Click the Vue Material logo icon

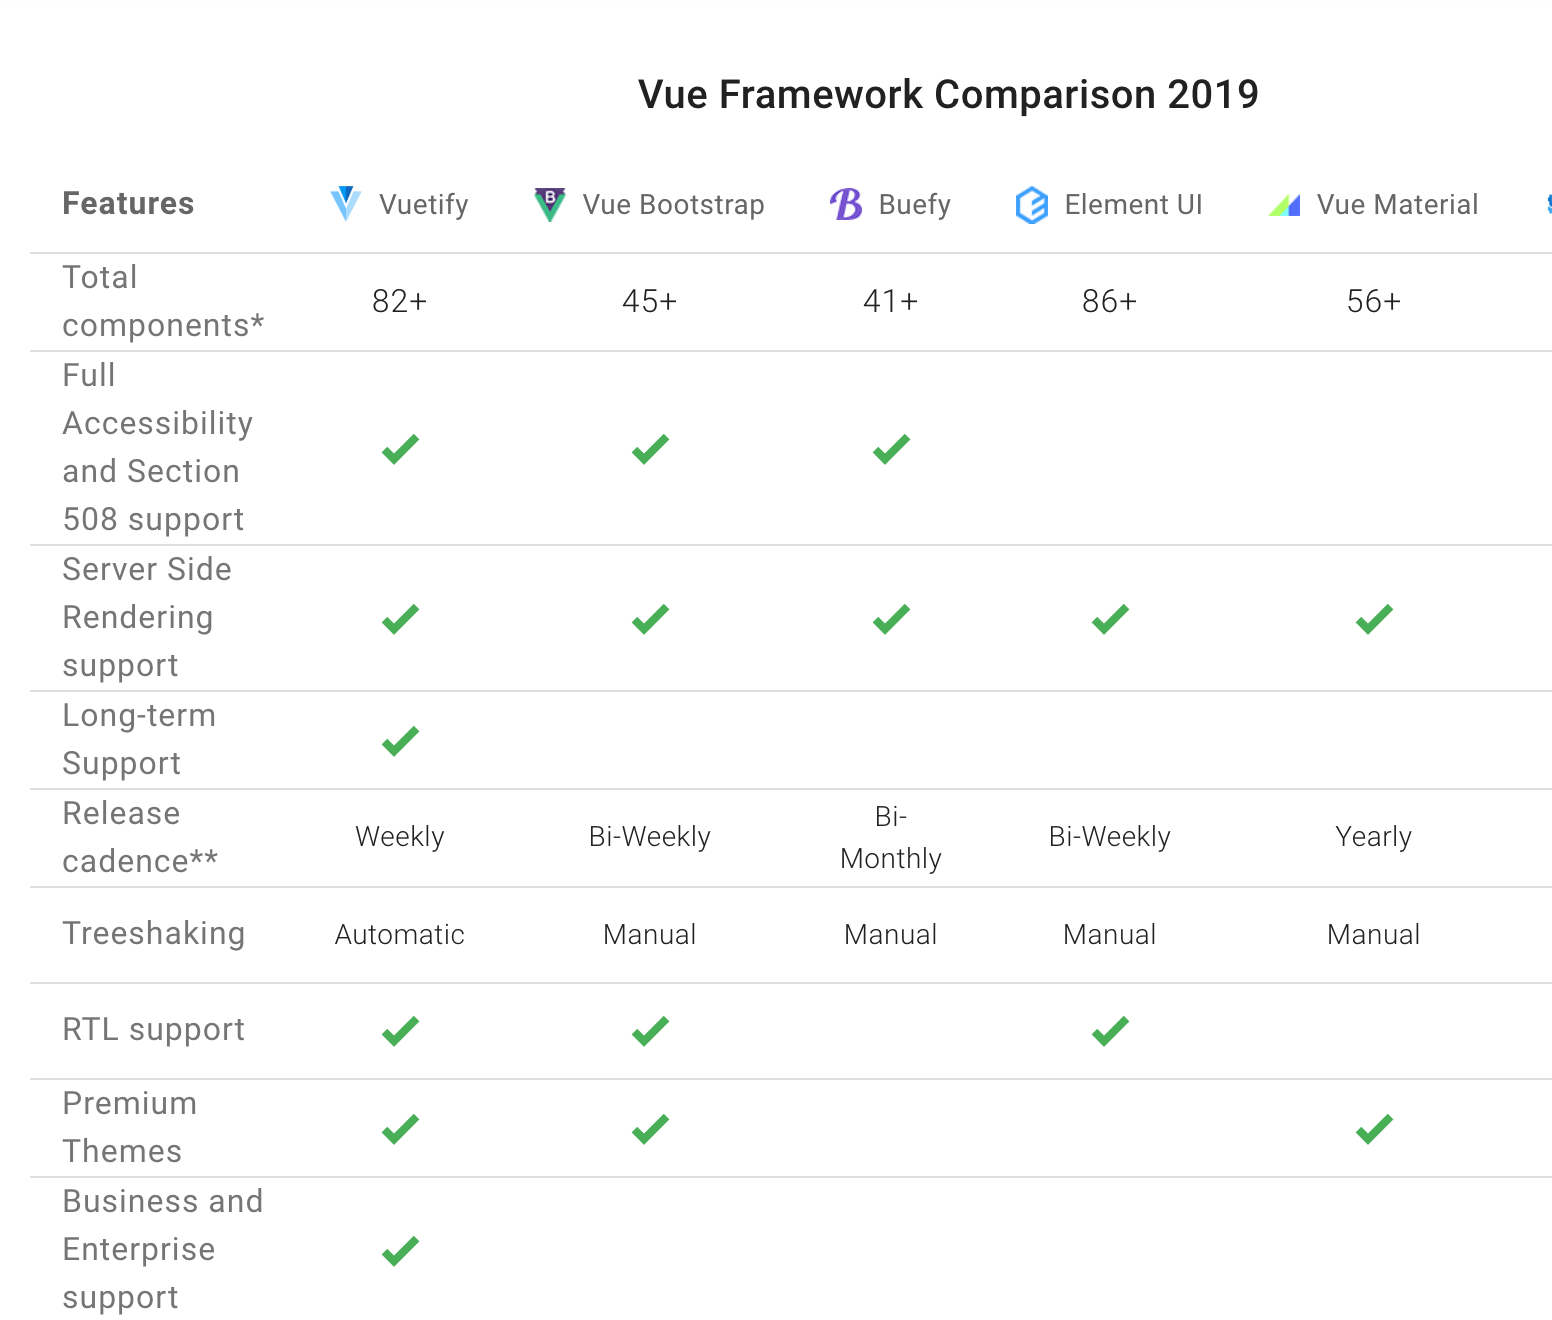pos(1285,205)
